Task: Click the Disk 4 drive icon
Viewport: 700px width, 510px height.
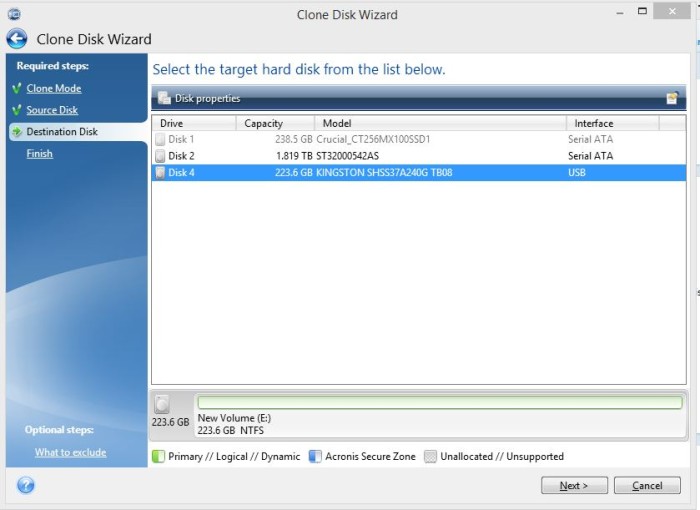Action: tap(160, 173)
